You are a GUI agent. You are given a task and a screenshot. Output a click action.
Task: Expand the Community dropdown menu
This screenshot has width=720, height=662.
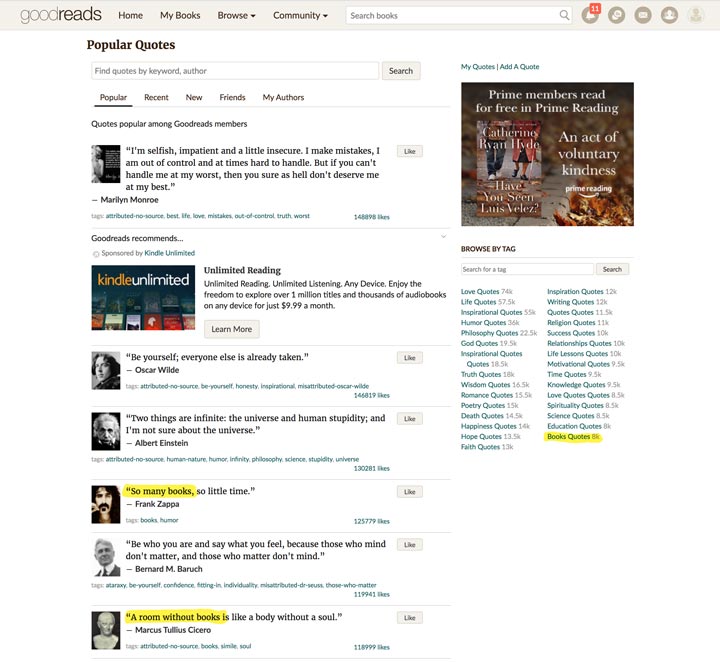[300, 15]
